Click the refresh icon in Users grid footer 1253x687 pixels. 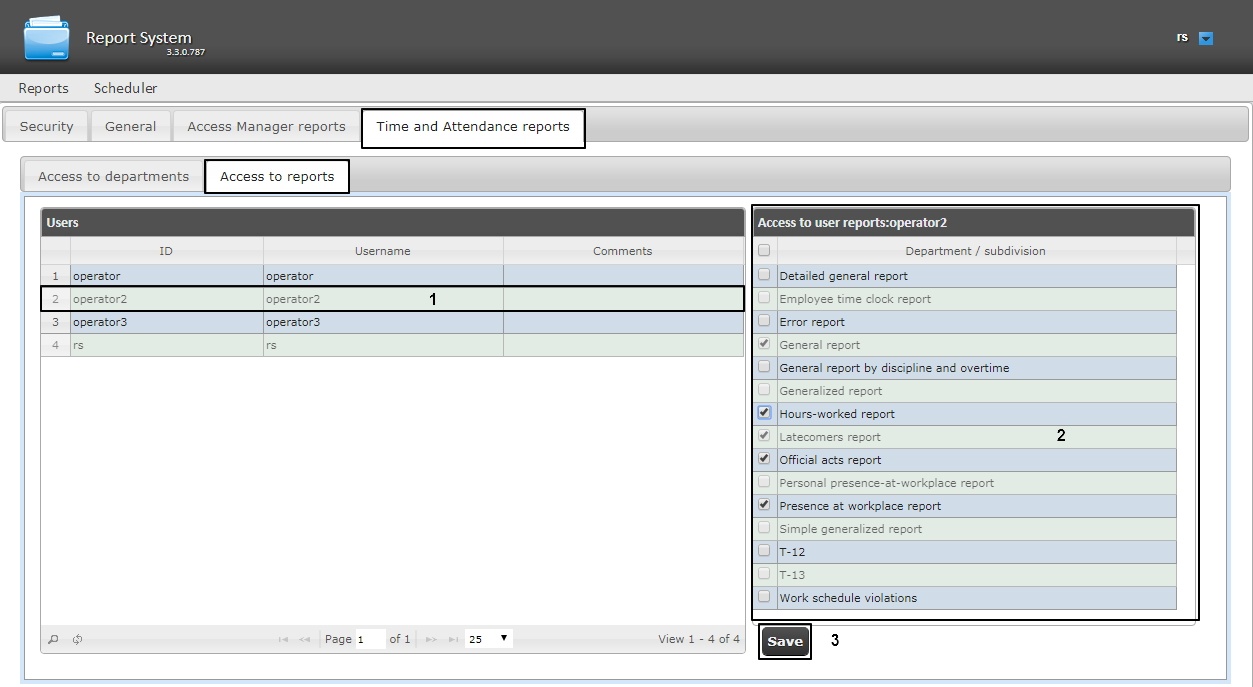77,640
